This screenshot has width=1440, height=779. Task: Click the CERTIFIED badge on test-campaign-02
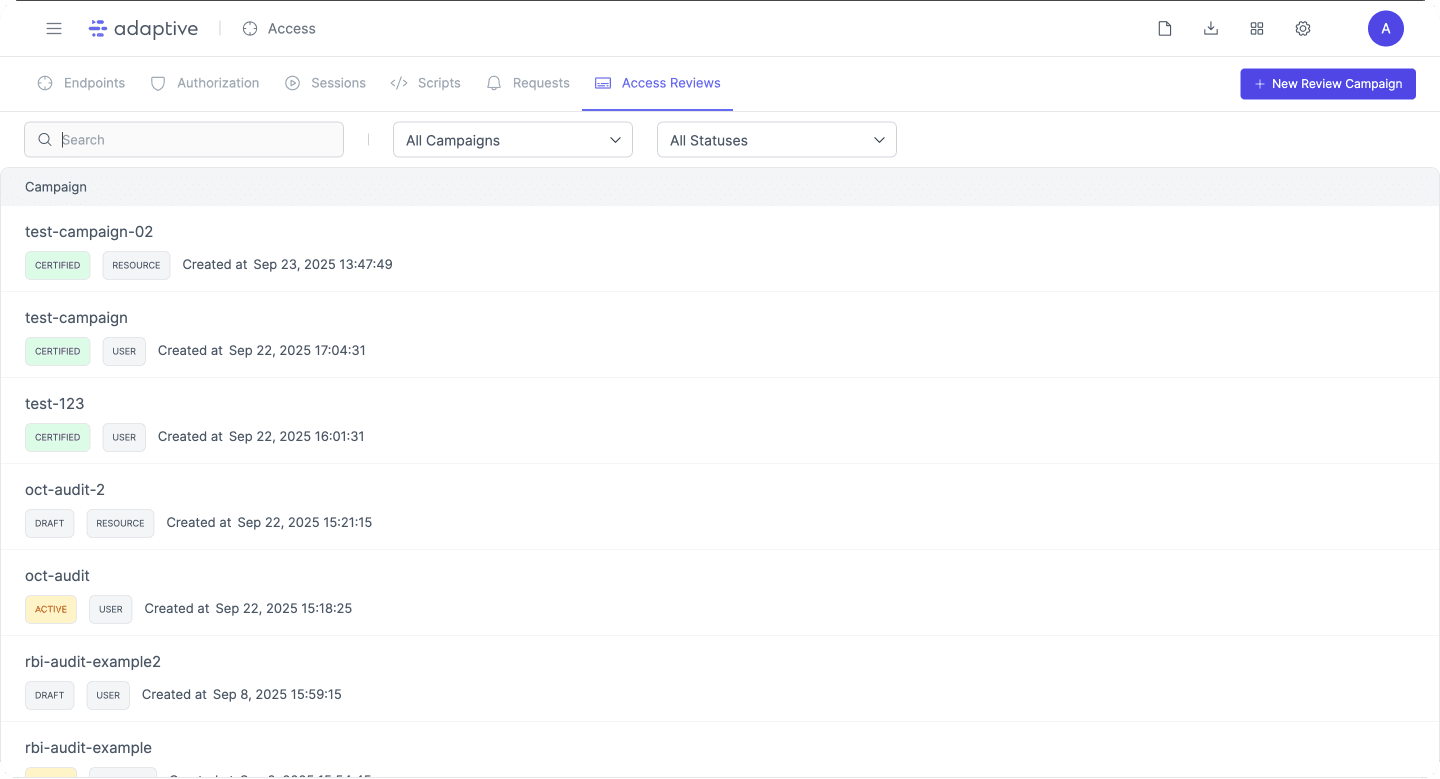58,265
